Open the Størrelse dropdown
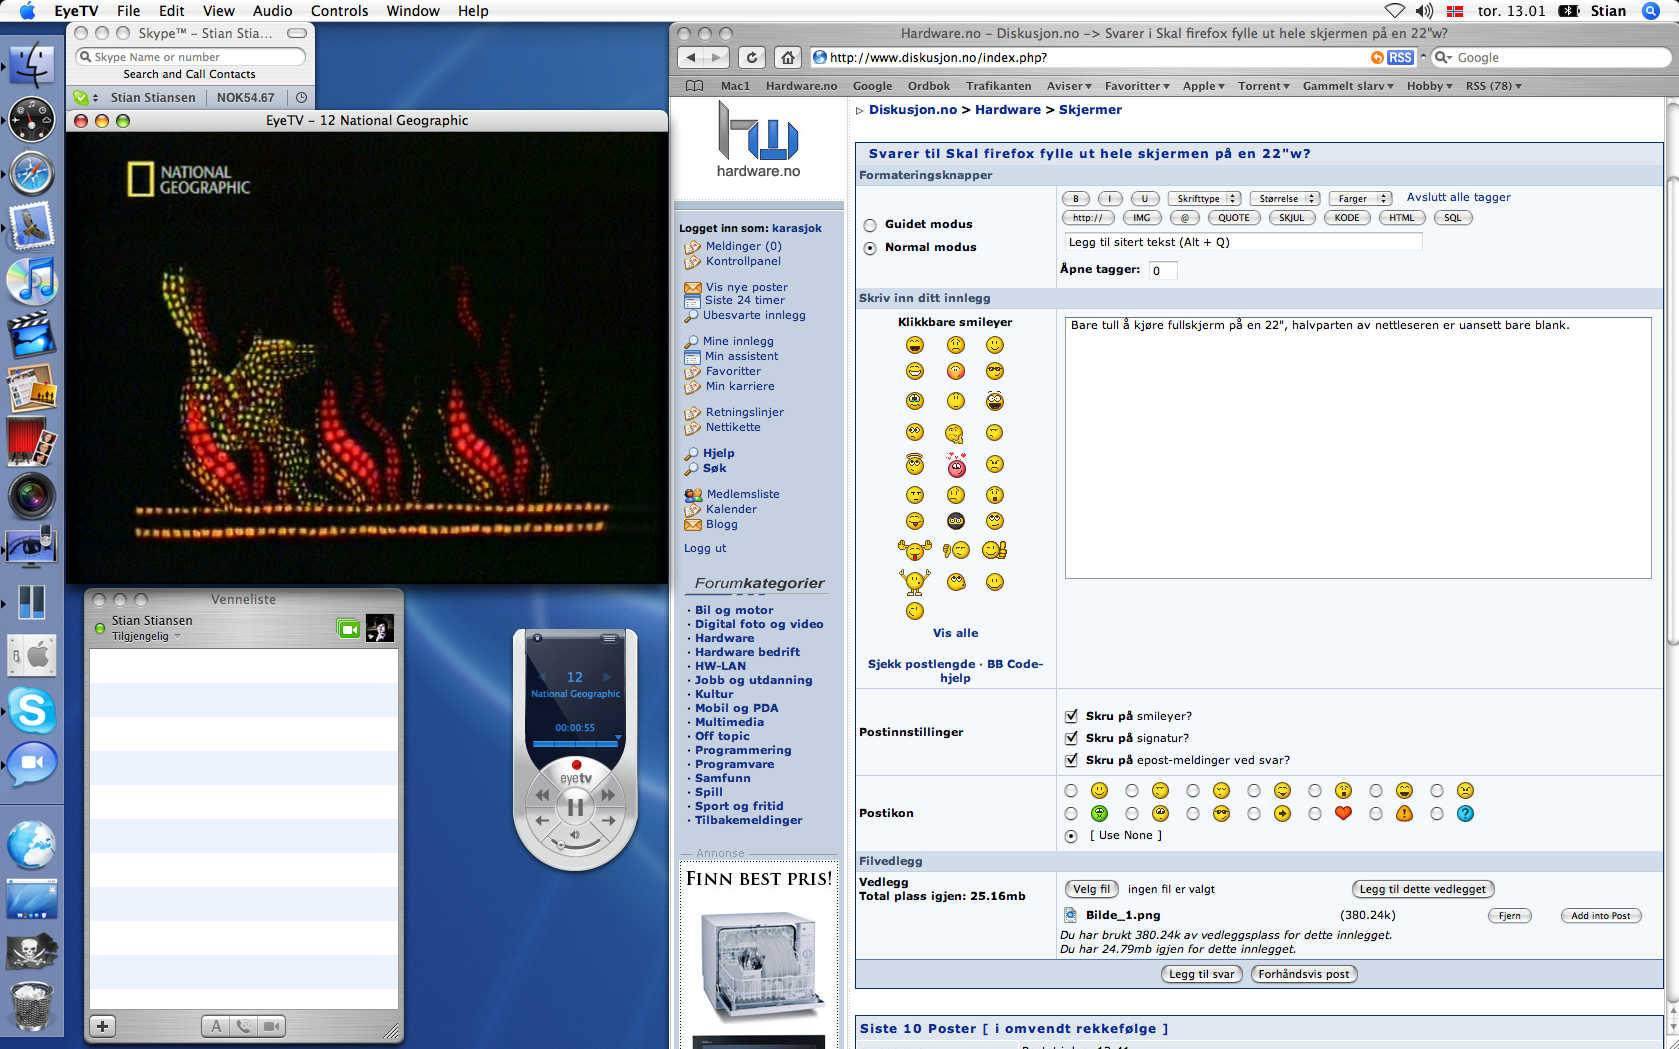 click(1284, 198)
